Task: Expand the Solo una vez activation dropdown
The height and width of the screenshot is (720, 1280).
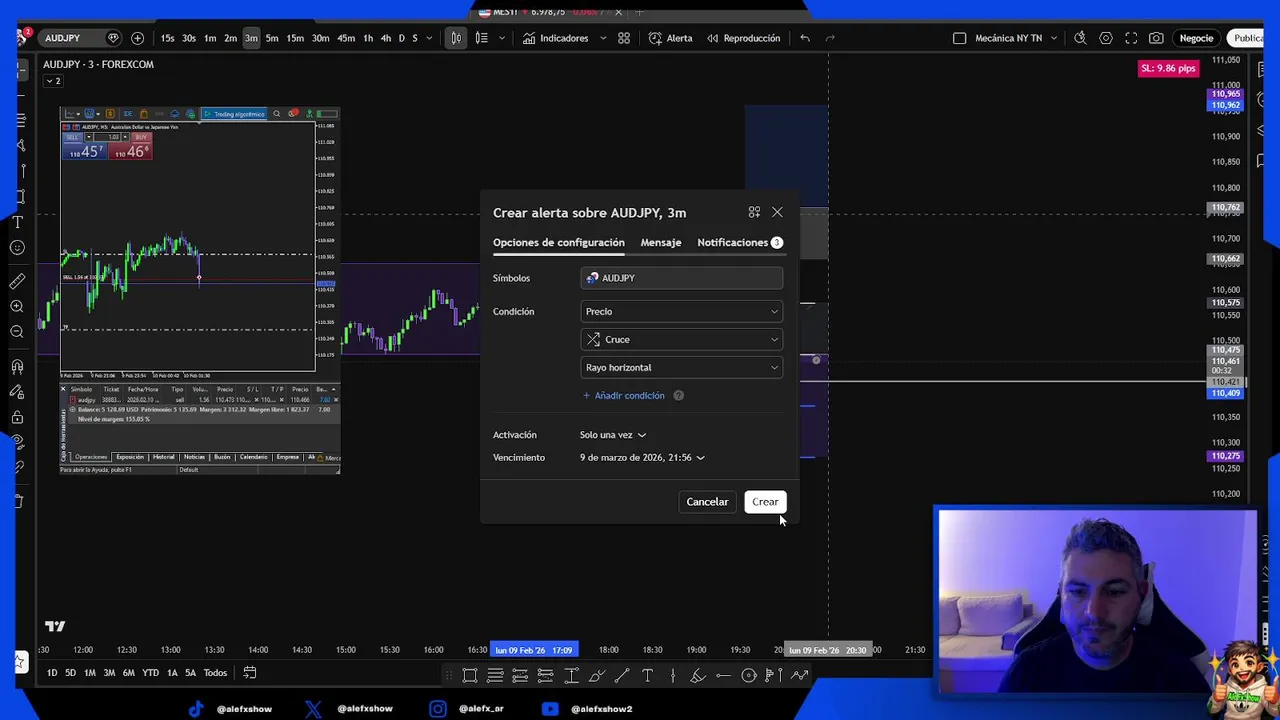Action: [613, 435]
